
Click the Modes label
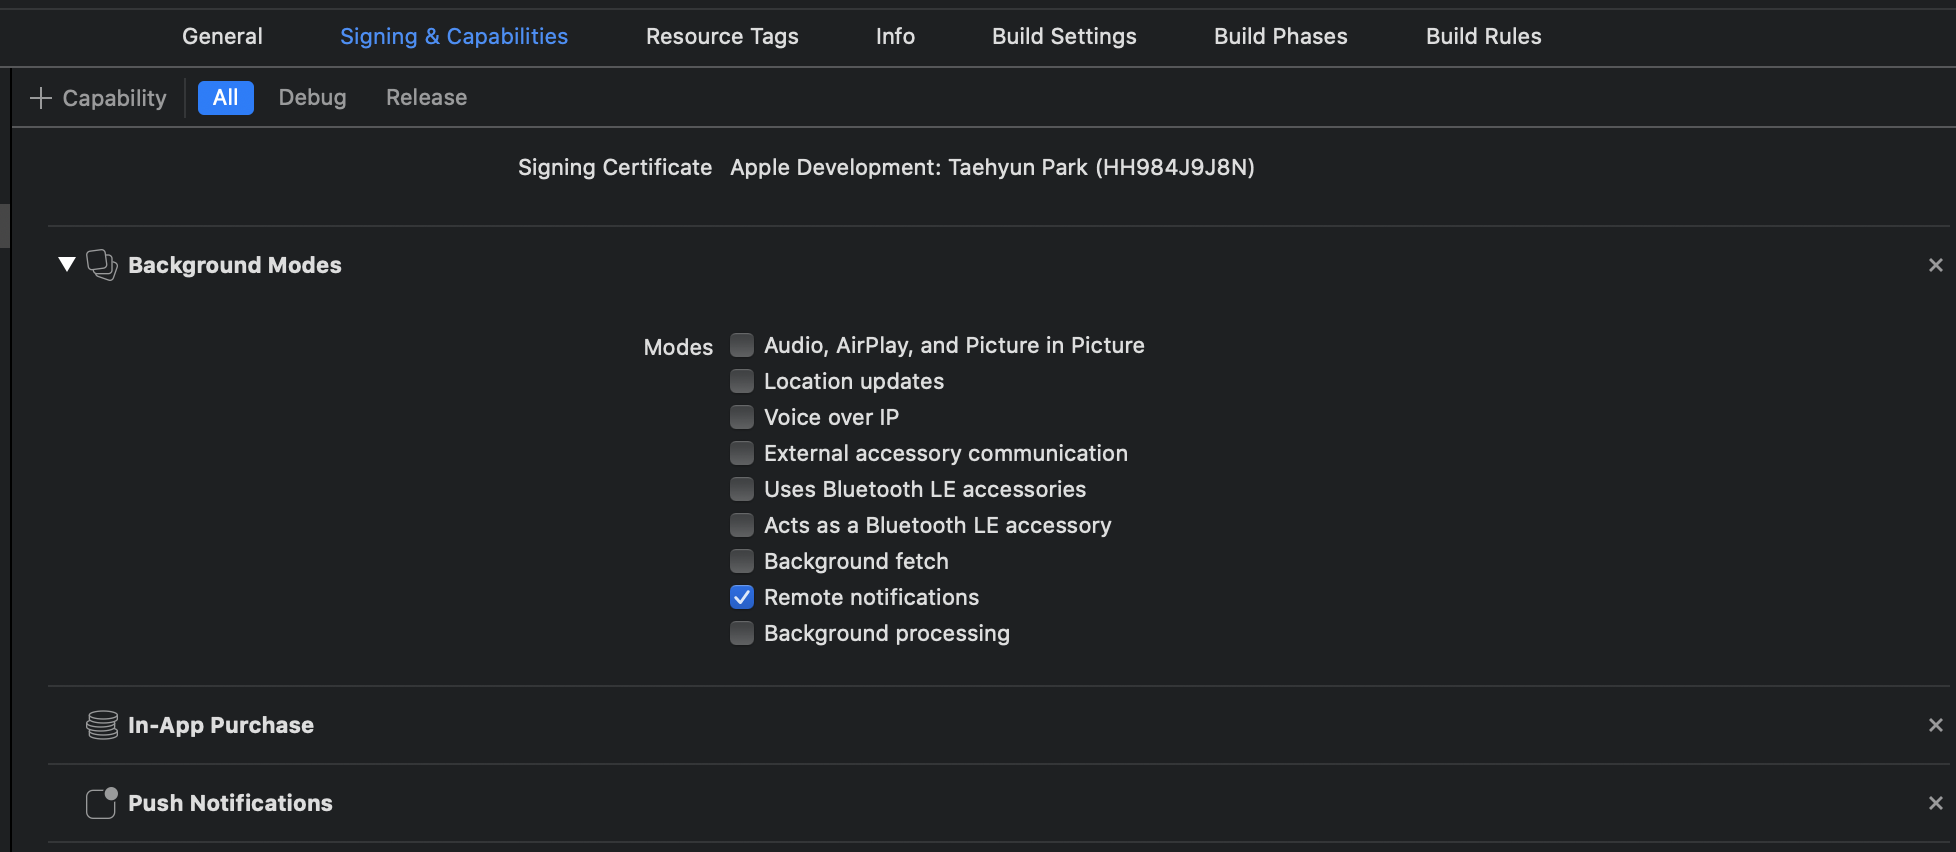pyautogui.click(x=678, y=347)
